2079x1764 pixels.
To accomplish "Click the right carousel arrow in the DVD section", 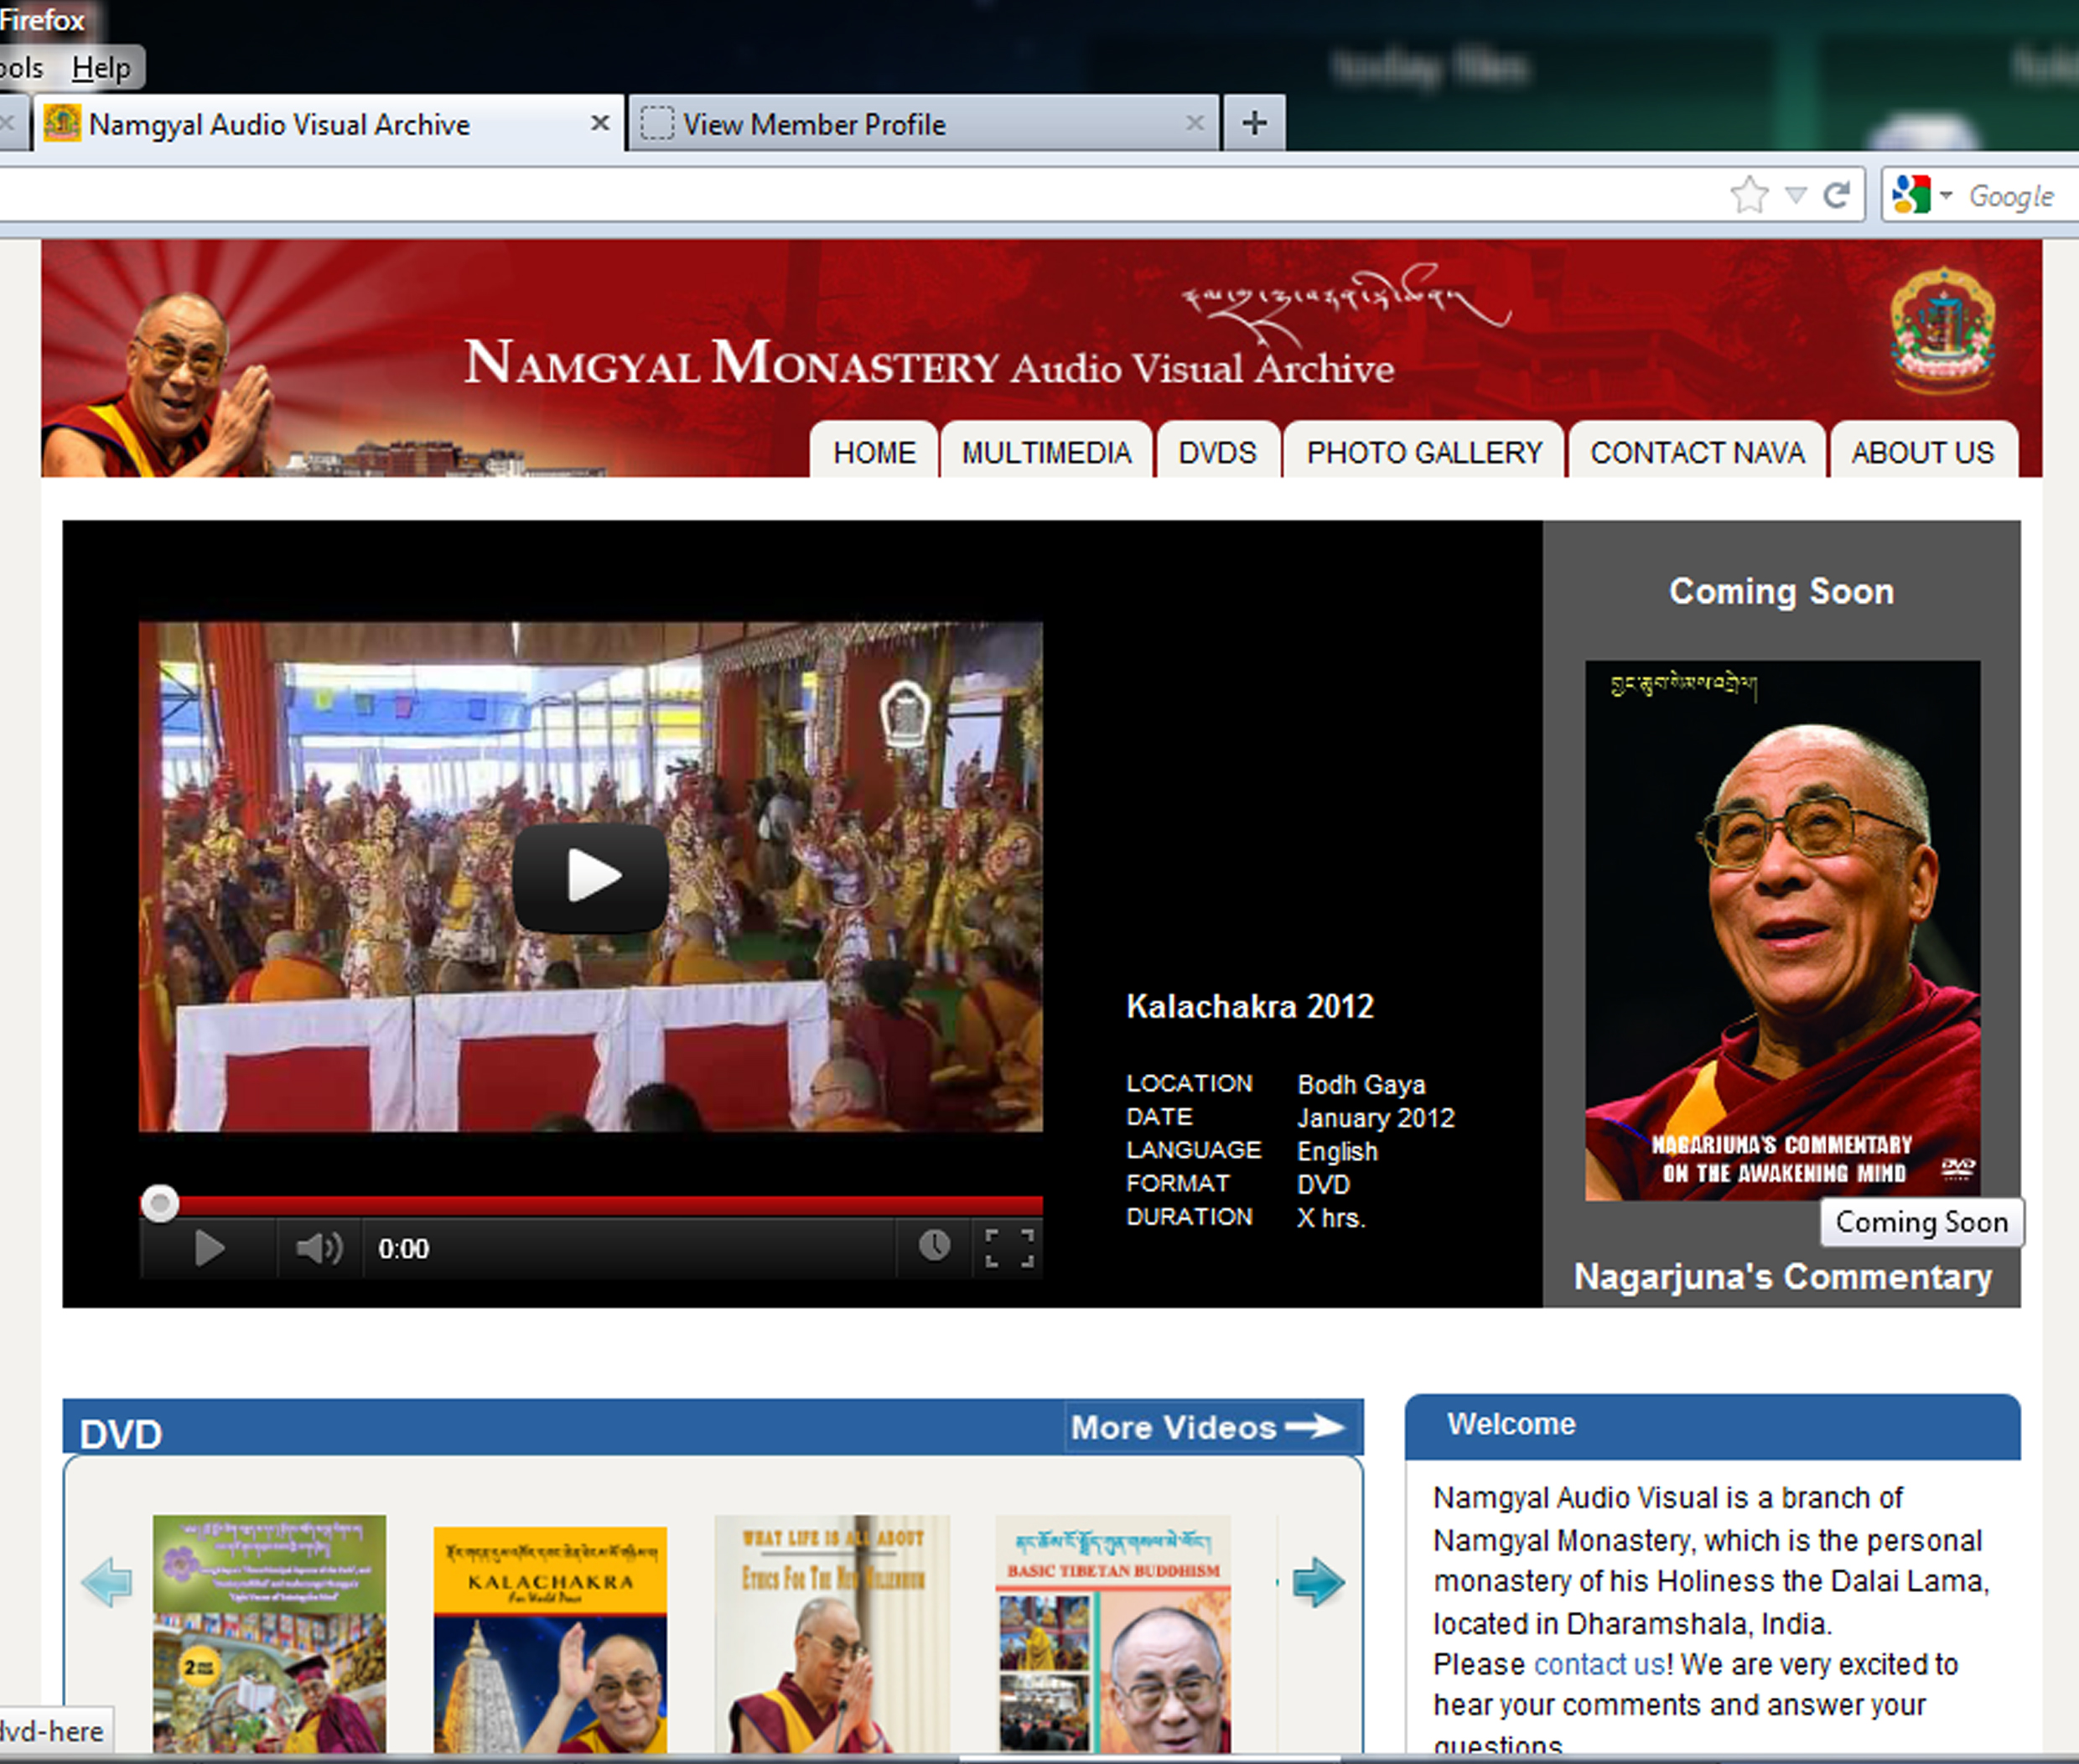I will click(1318, 1583).
